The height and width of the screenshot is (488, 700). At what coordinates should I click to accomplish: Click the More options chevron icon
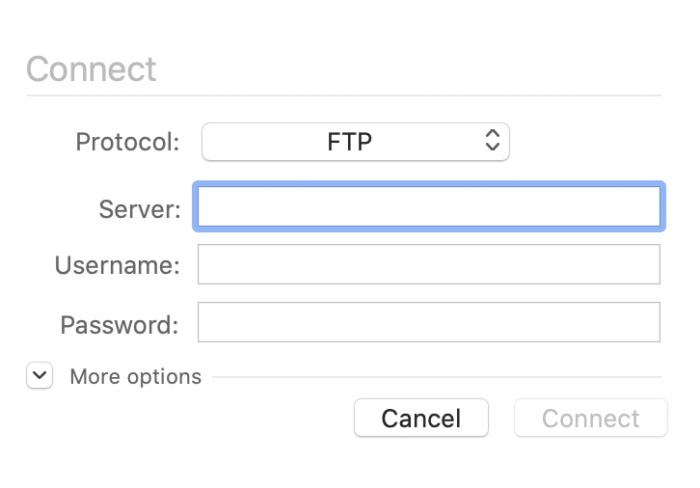[39, 376]
